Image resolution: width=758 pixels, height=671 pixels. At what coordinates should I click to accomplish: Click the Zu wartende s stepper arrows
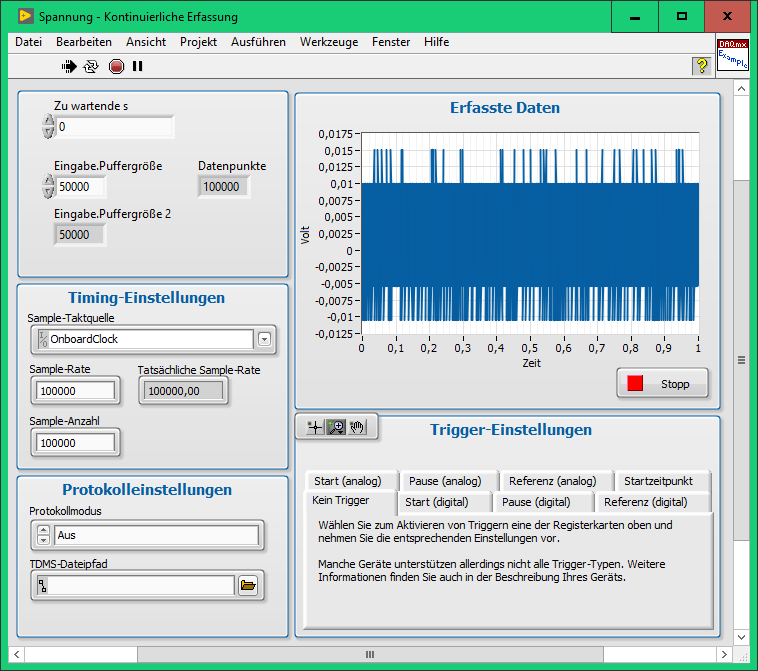(x=48, y=127)
